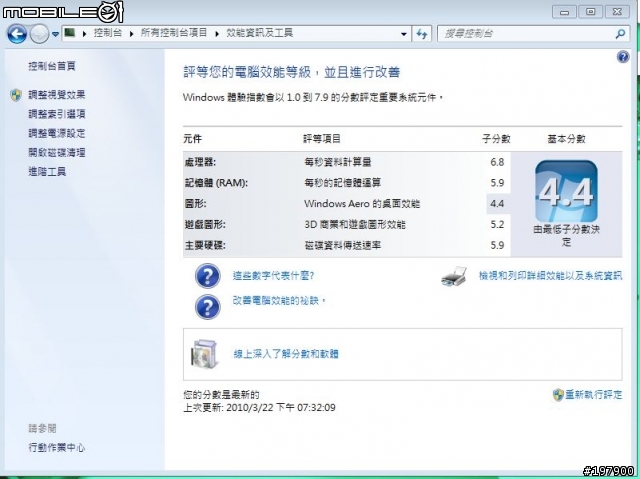Open help with the blue question icon at top right
640x479 pixels.
(x=623, y=57)
